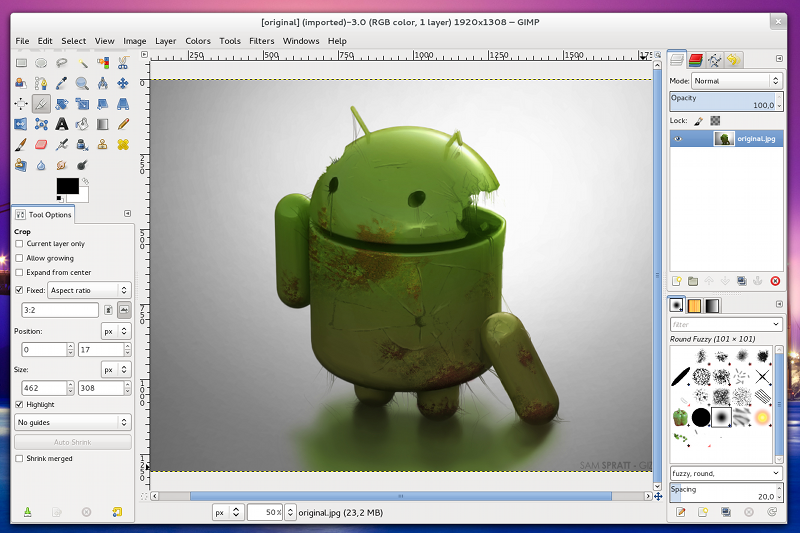
Task: Select the Scissors Select tool
Action: [123, 63]
